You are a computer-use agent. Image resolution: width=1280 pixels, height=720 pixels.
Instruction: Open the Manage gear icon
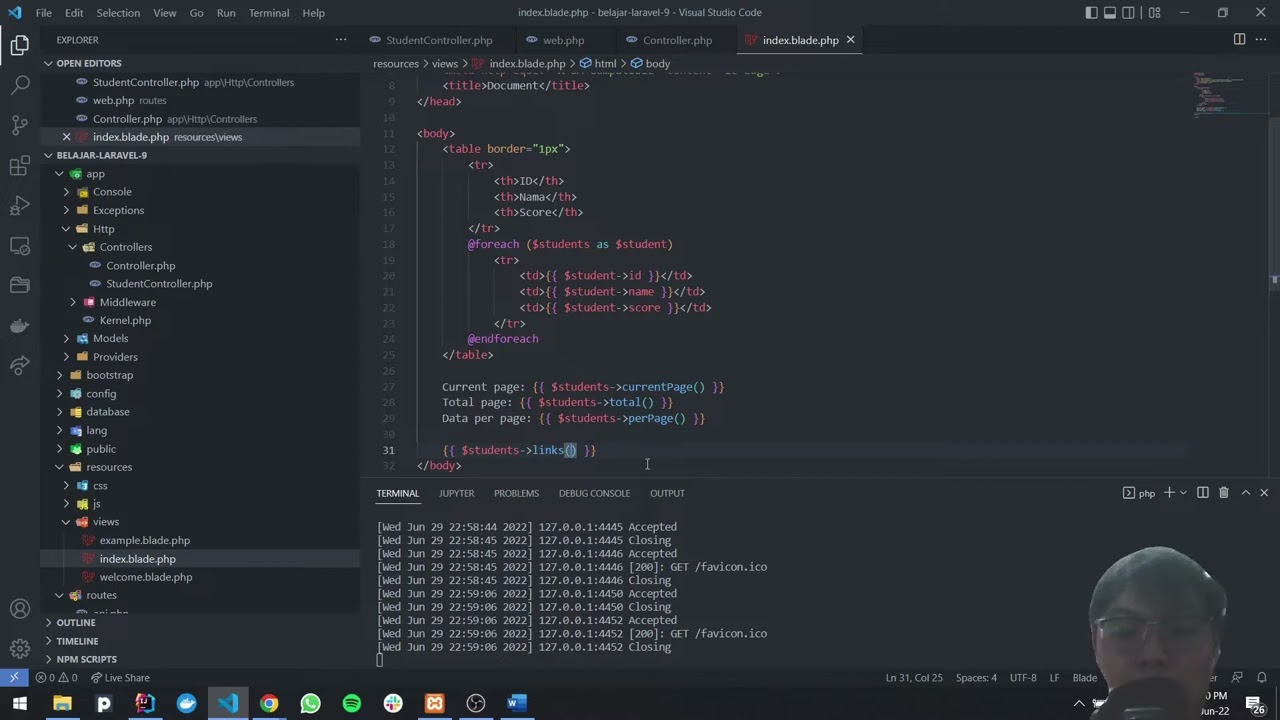tap(20, 649)
